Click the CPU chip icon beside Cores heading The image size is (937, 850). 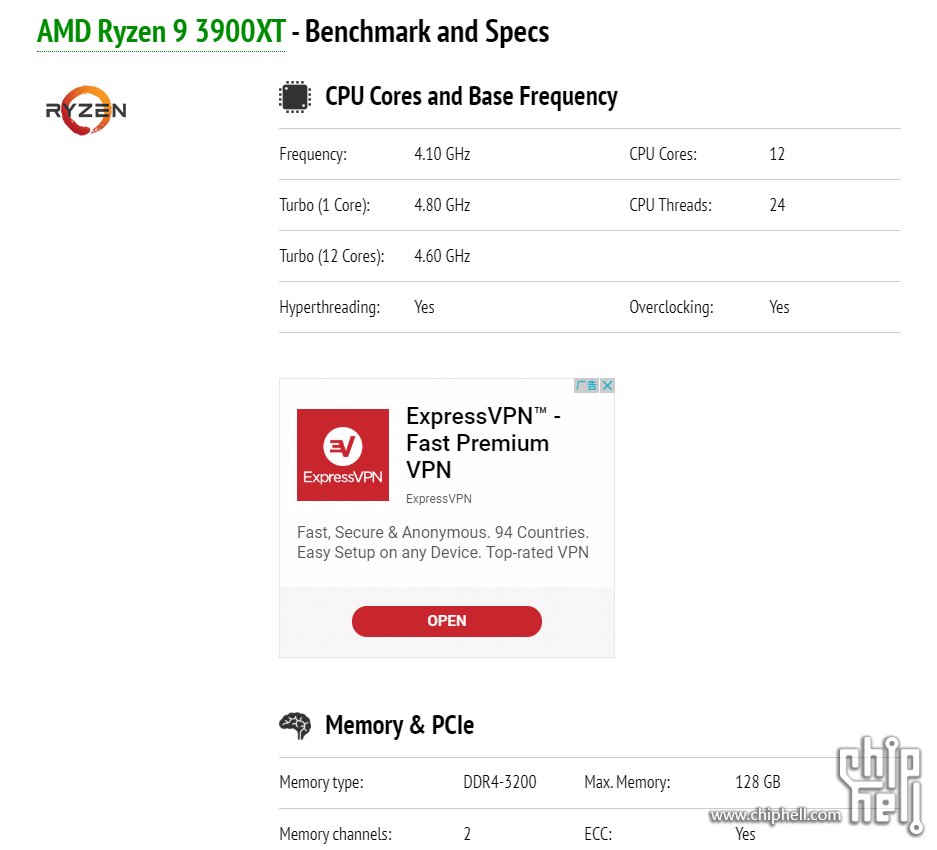(x=295, y=97)
